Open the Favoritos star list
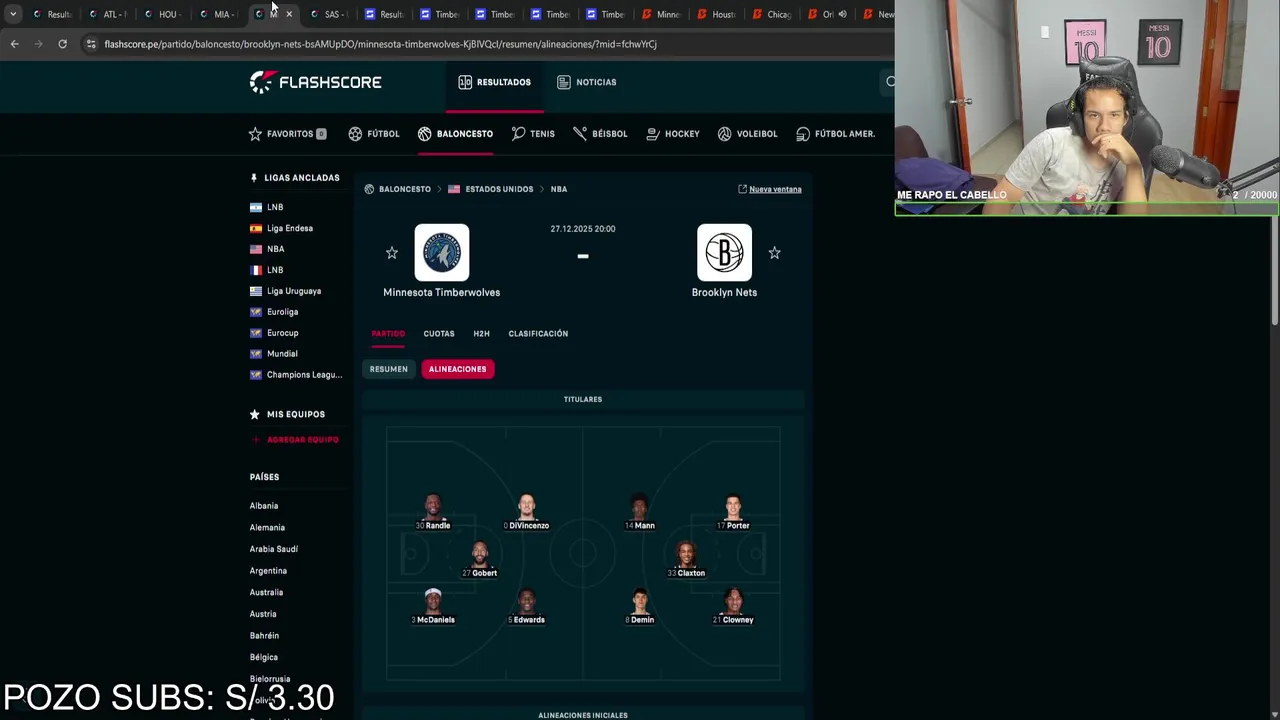This screenshot has width=1280, height=720. (x=287, y=134)
